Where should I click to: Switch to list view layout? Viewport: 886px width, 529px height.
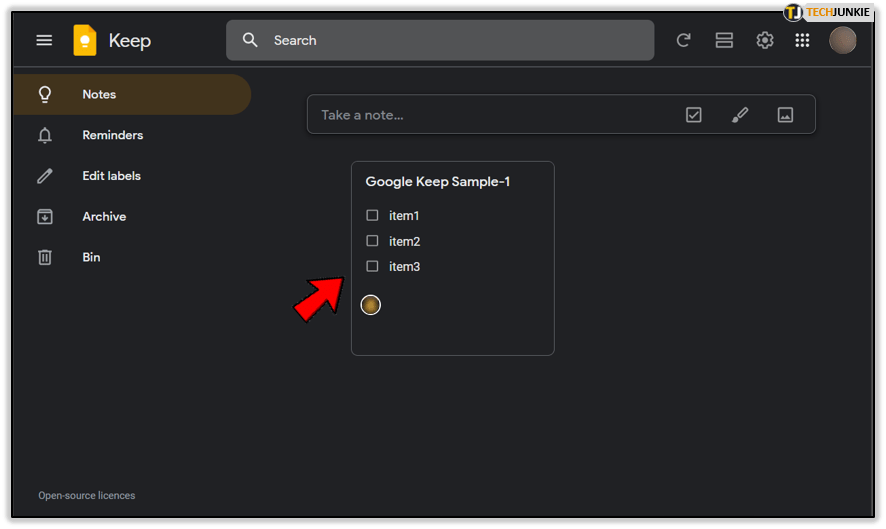click(724, 40)
